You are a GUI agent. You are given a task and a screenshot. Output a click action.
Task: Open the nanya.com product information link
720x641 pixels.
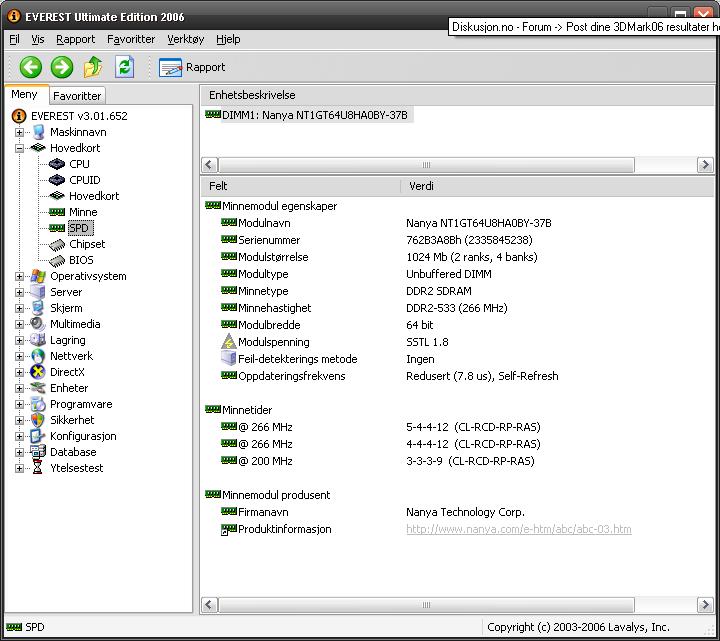point(518,529)
